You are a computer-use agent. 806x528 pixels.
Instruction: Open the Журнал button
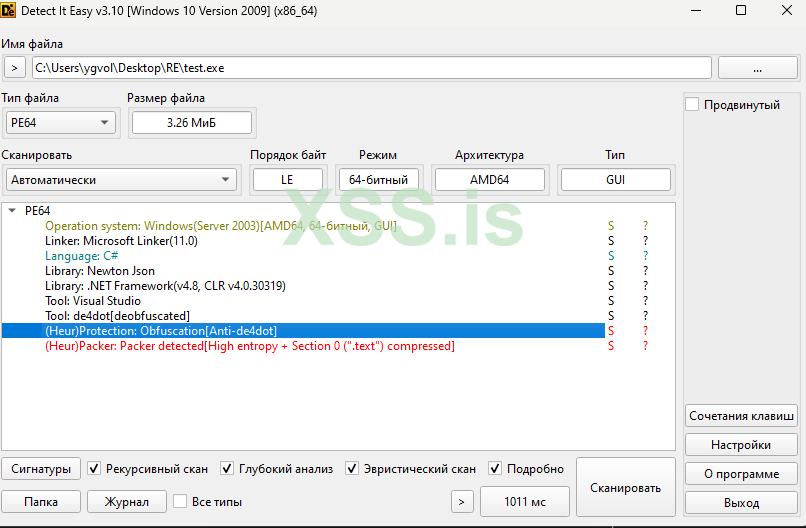127,502
